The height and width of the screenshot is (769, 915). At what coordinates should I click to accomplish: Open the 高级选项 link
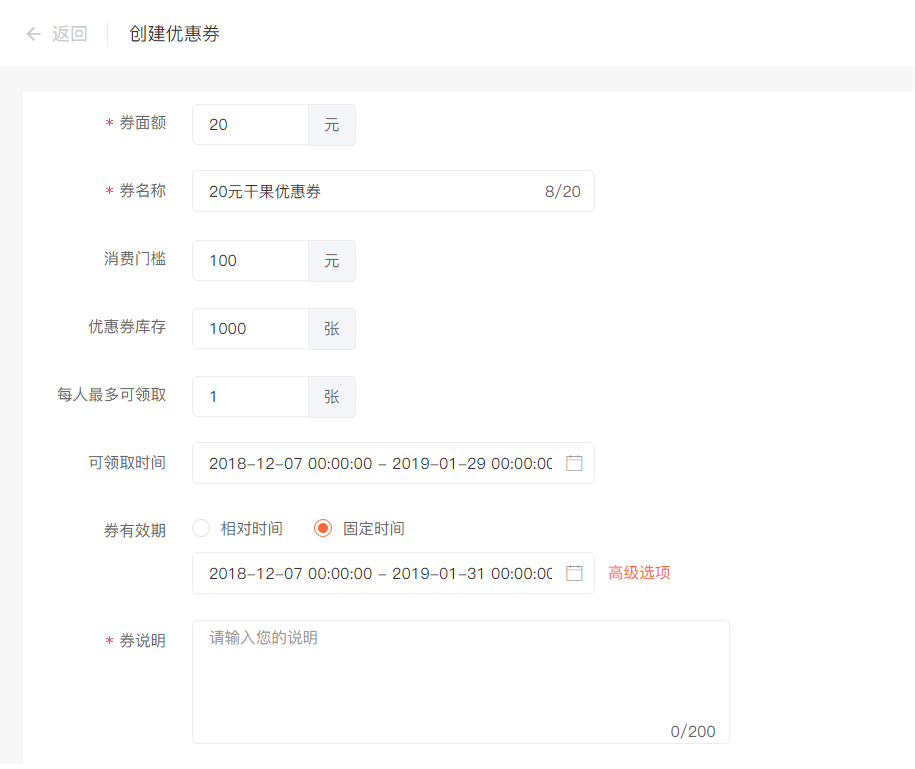point(639,573)
